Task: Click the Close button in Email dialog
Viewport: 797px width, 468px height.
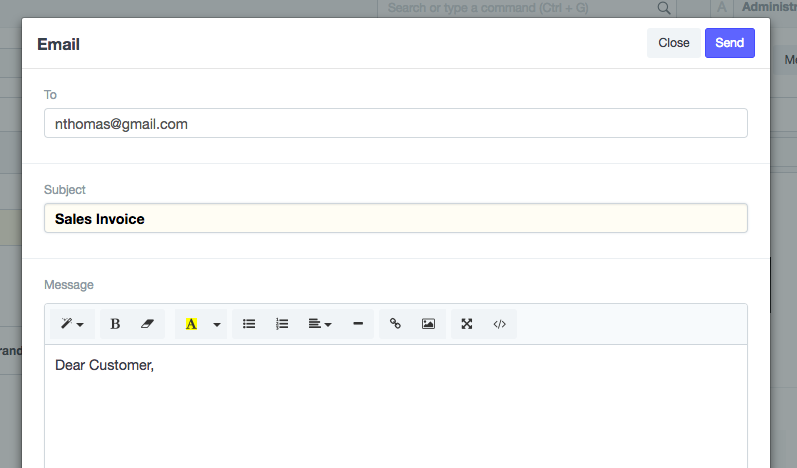Action: coord(673,43)
